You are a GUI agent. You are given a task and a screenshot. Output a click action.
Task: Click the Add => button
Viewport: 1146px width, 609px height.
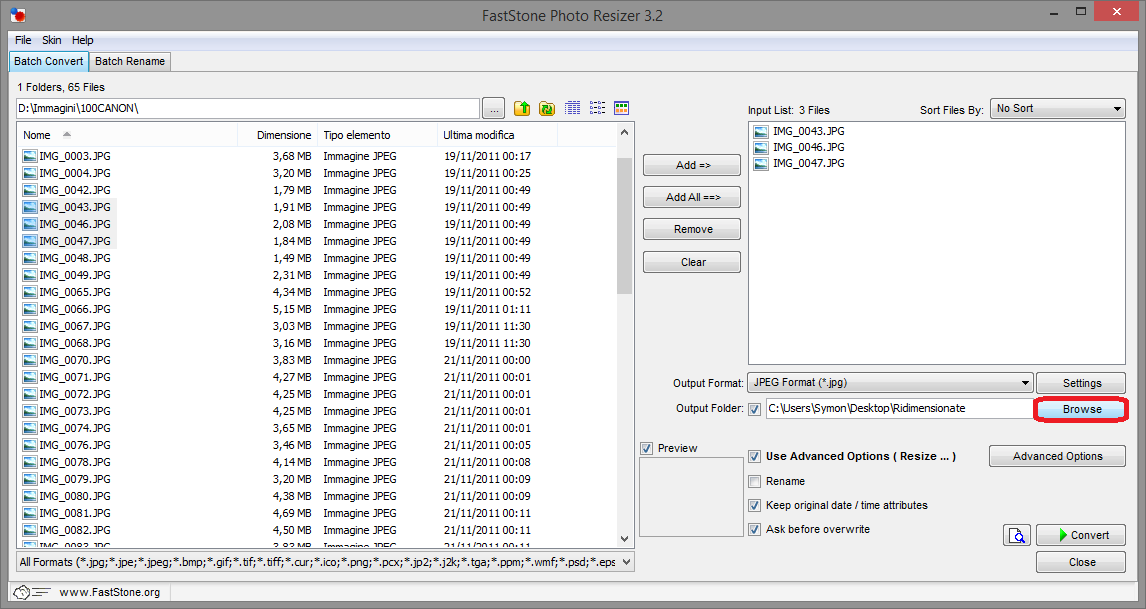(692, 165)
